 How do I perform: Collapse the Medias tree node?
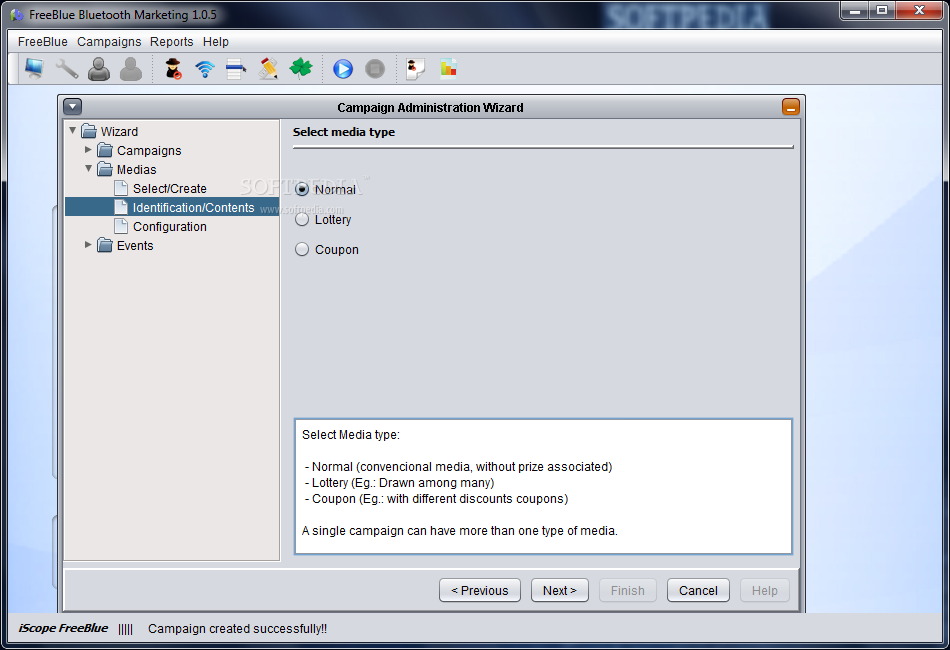[88, 168]
